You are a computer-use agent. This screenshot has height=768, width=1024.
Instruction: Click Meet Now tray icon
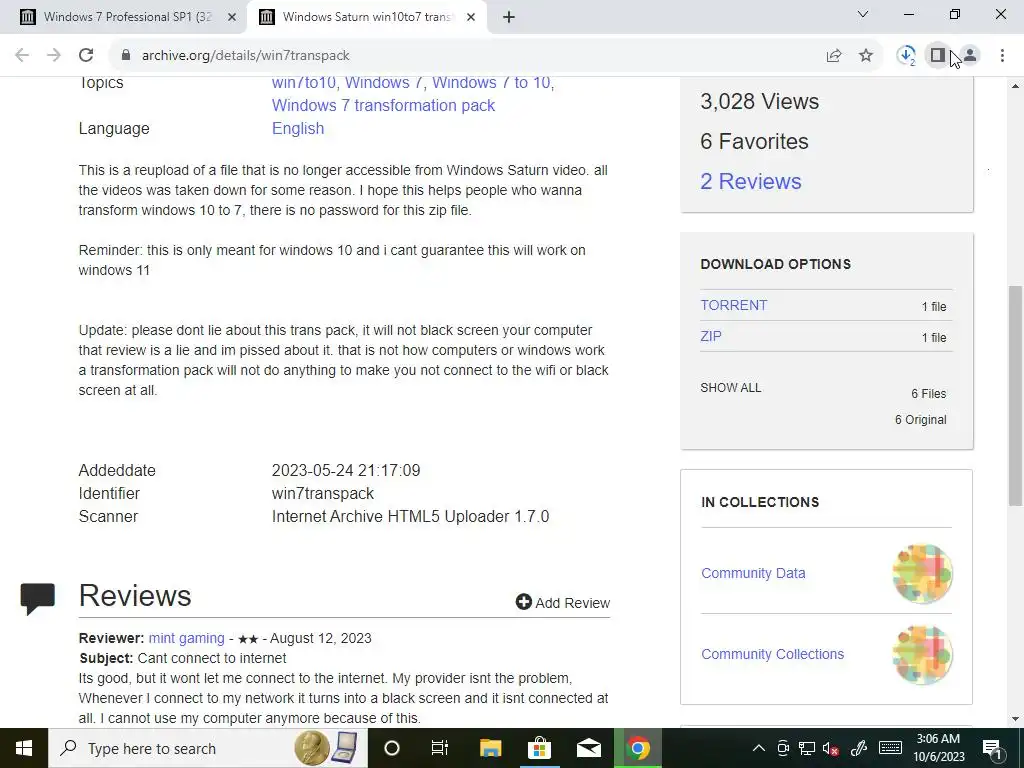coord(783,748)
